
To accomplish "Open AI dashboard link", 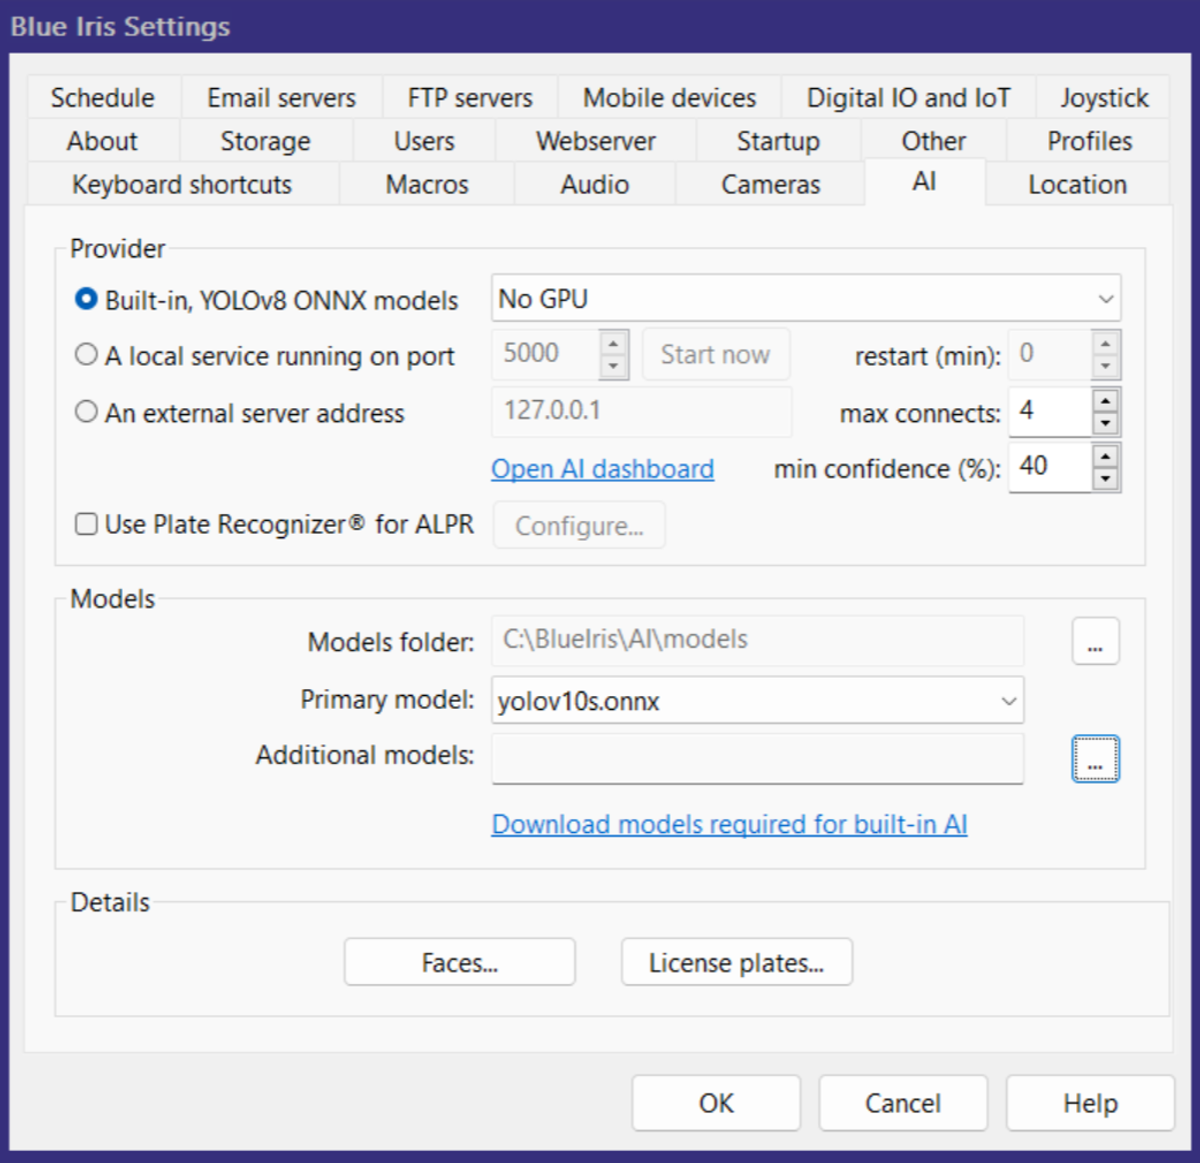I will pyautogui.click(x=603, y=469).
